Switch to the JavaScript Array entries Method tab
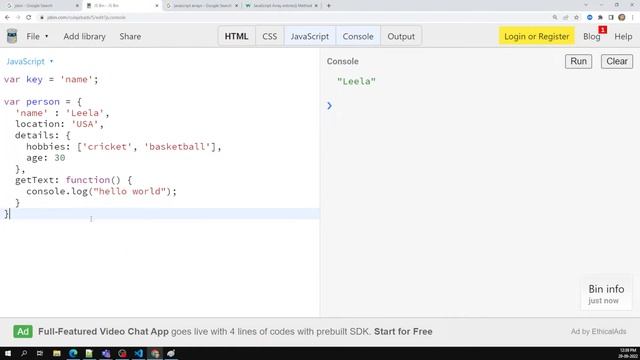The height and width of the screenshot is (360, 640). tap(281, 6)
